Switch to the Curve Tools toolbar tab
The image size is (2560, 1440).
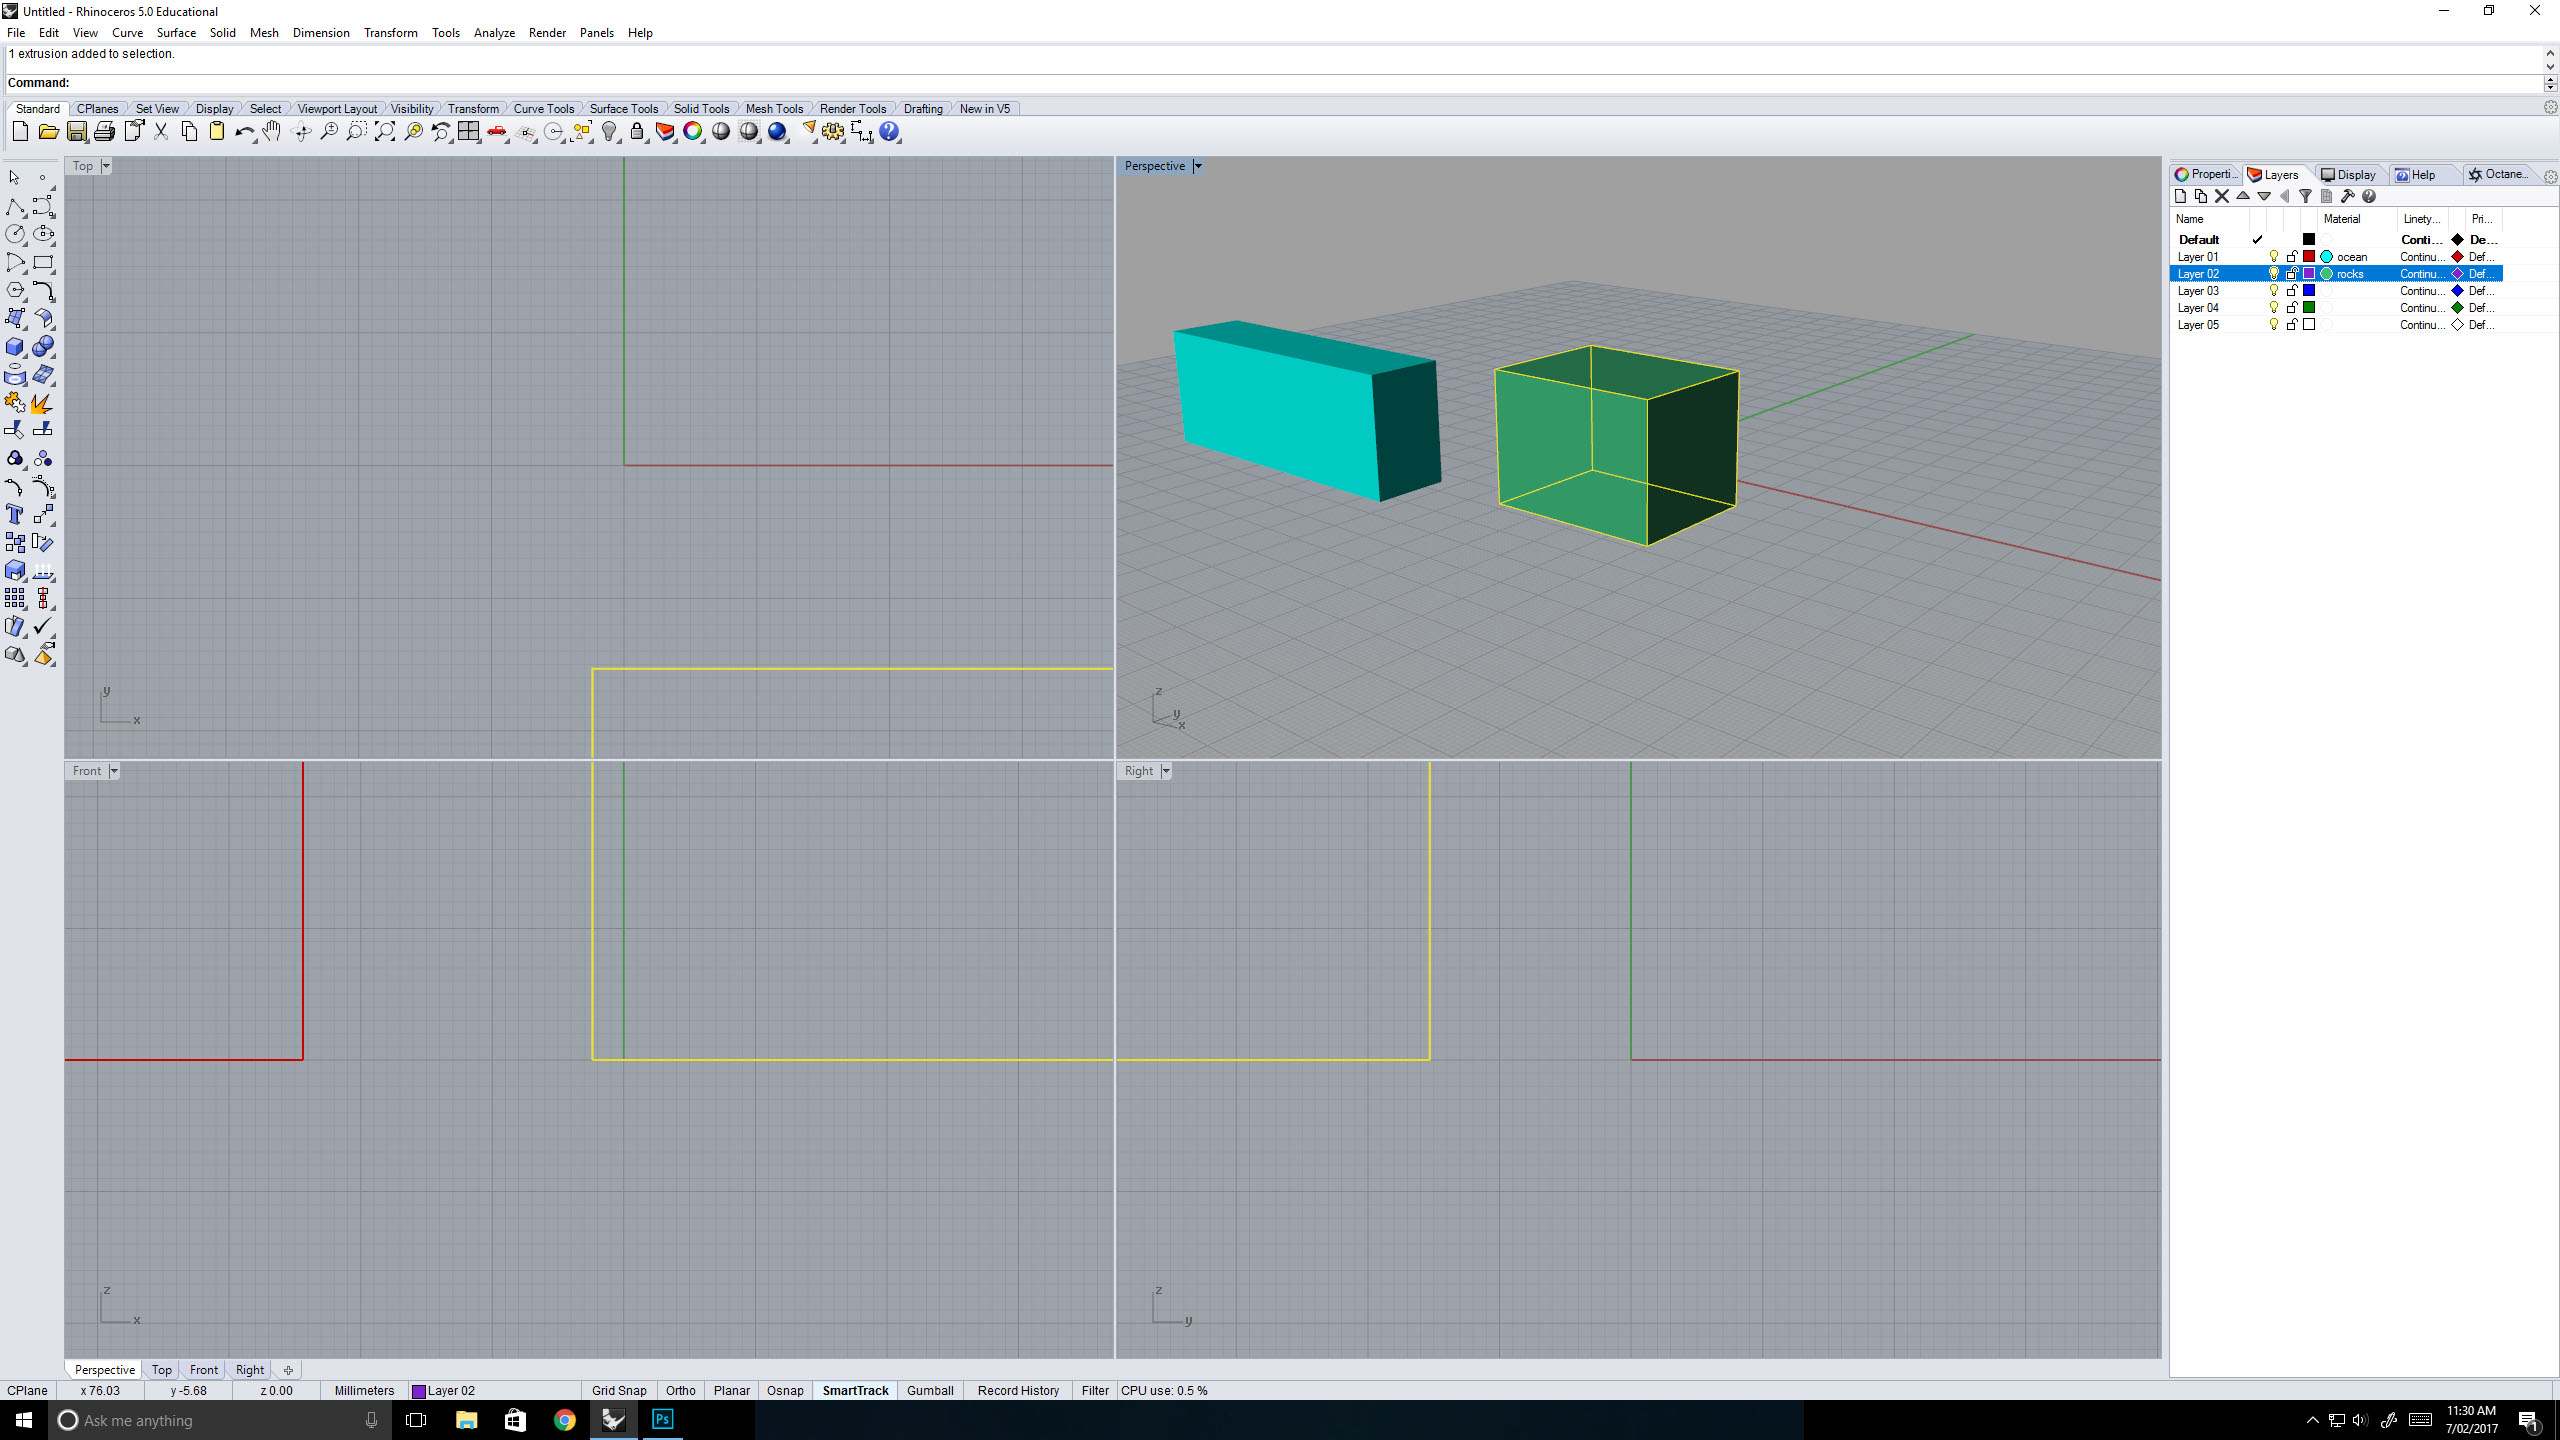point(543,109)
